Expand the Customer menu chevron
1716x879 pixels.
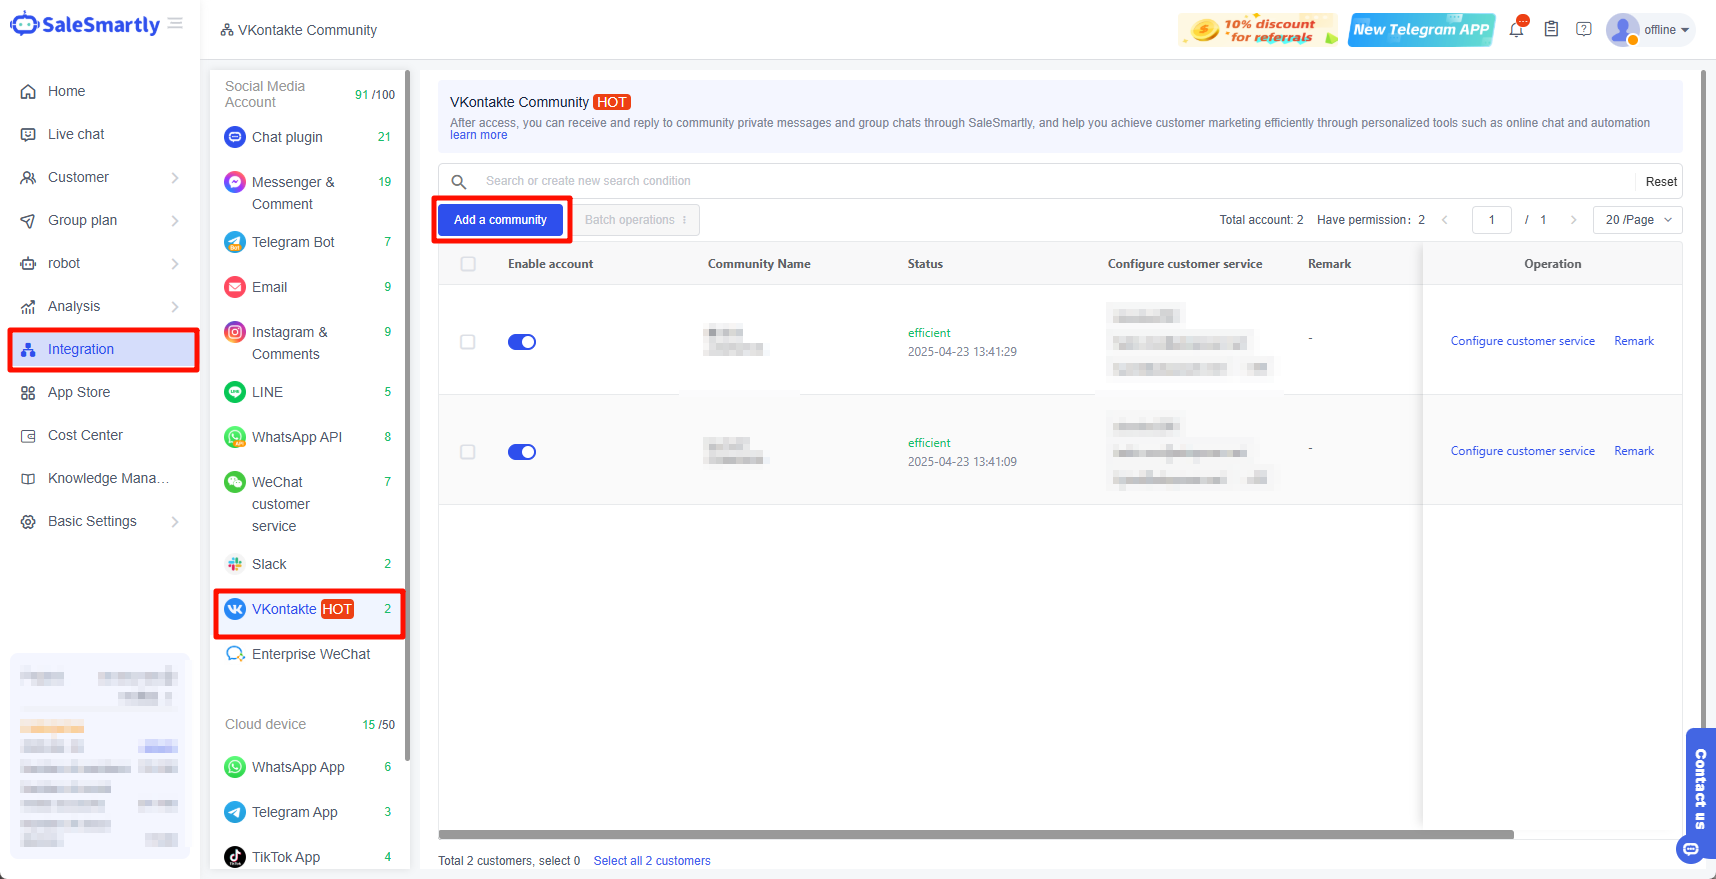pyautogui.click(x=175, y=178)
